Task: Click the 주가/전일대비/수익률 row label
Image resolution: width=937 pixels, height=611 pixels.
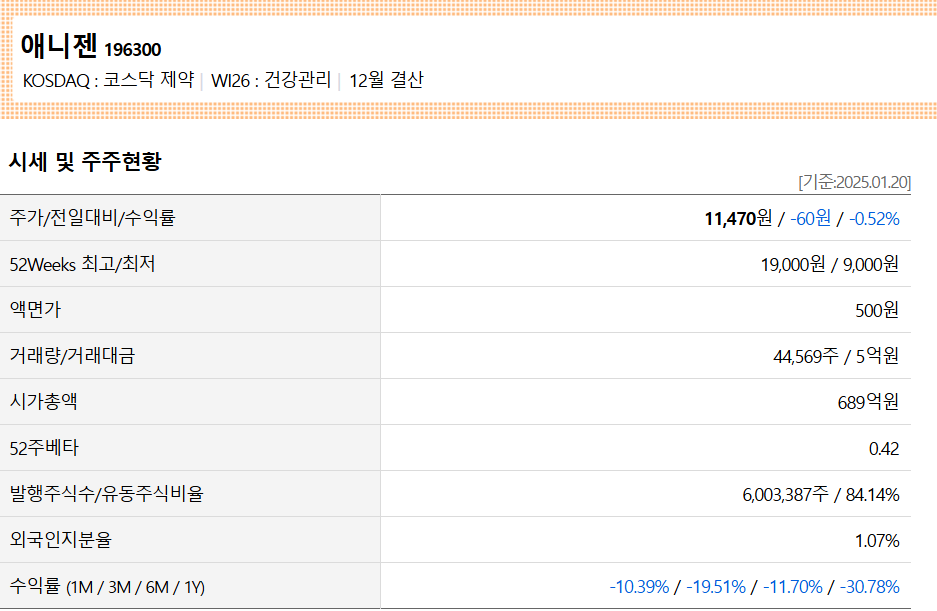Action: click(x=92, y=218)
